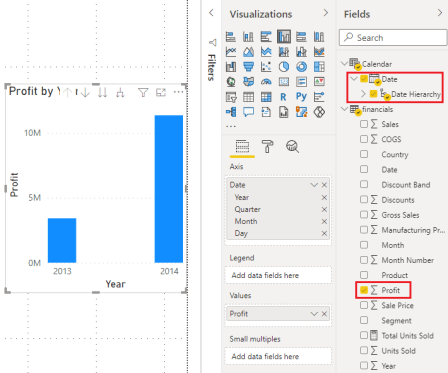Screen dimensions: 448x373
Task: Click the Drill up arrow on chart
Action: (67, 92)
